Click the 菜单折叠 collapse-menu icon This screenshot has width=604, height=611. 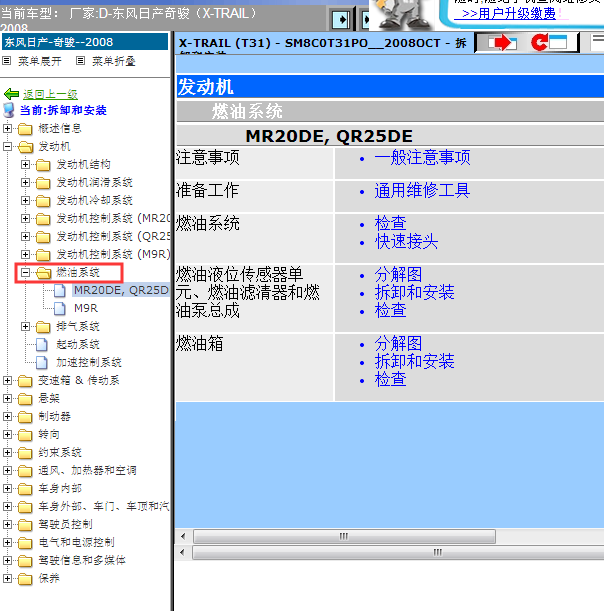(80, 61)
